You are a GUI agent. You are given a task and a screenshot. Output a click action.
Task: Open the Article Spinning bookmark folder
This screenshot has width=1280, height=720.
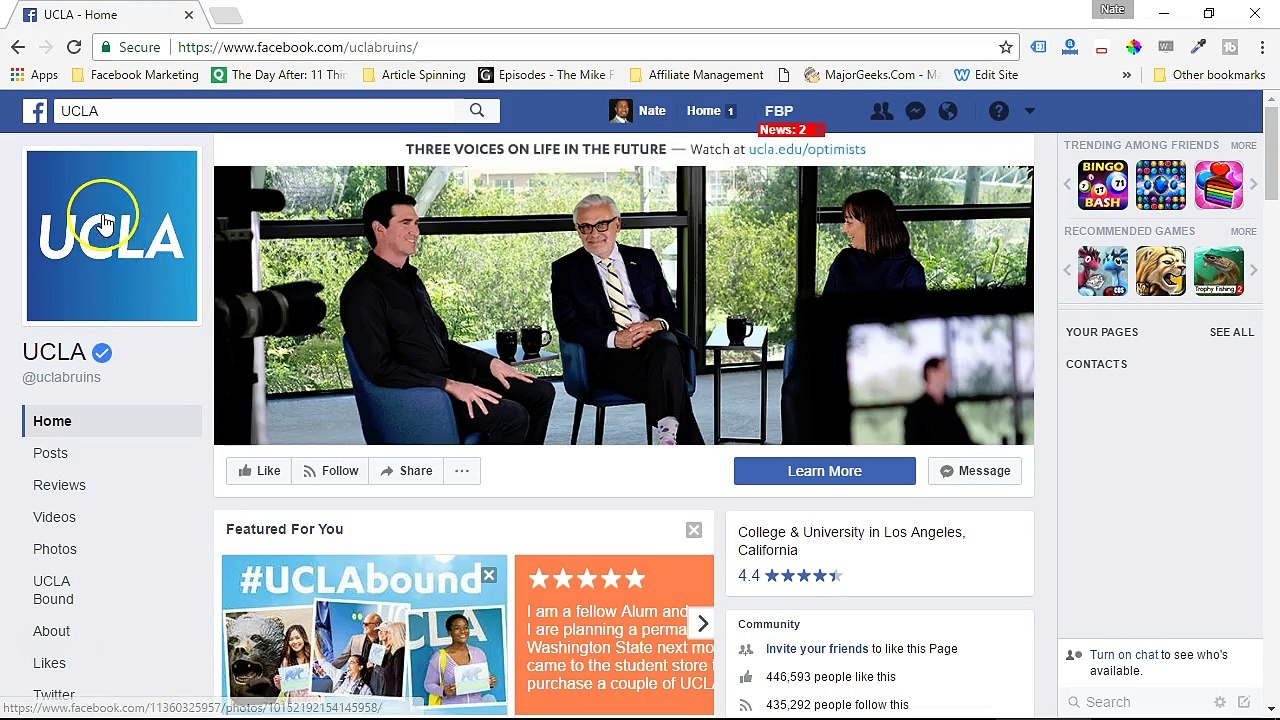413,75
